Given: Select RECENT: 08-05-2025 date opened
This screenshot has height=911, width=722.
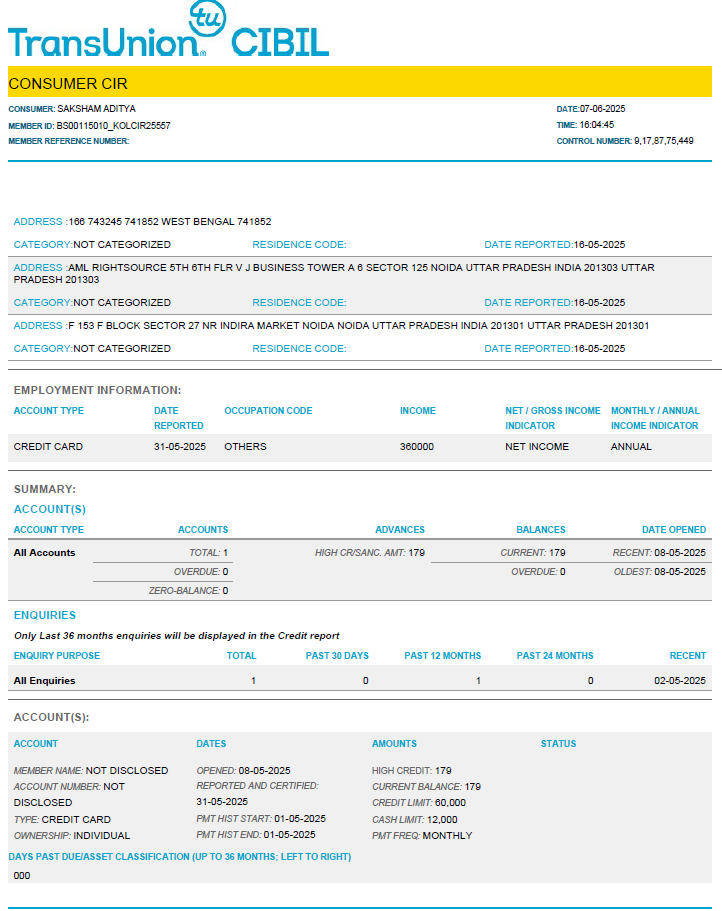Looking at the screenshot, I should click(659, 553).
